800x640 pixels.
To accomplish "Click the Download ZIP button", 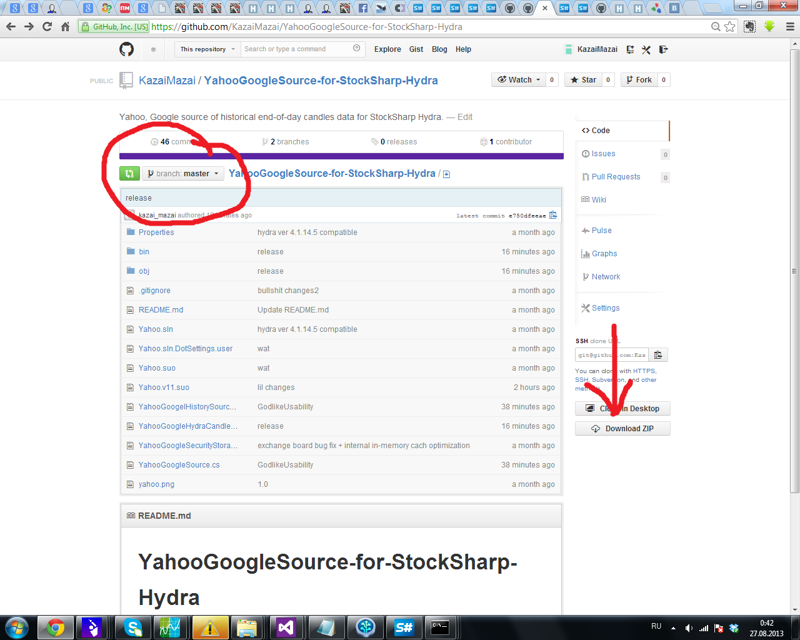I will (622, 429).
